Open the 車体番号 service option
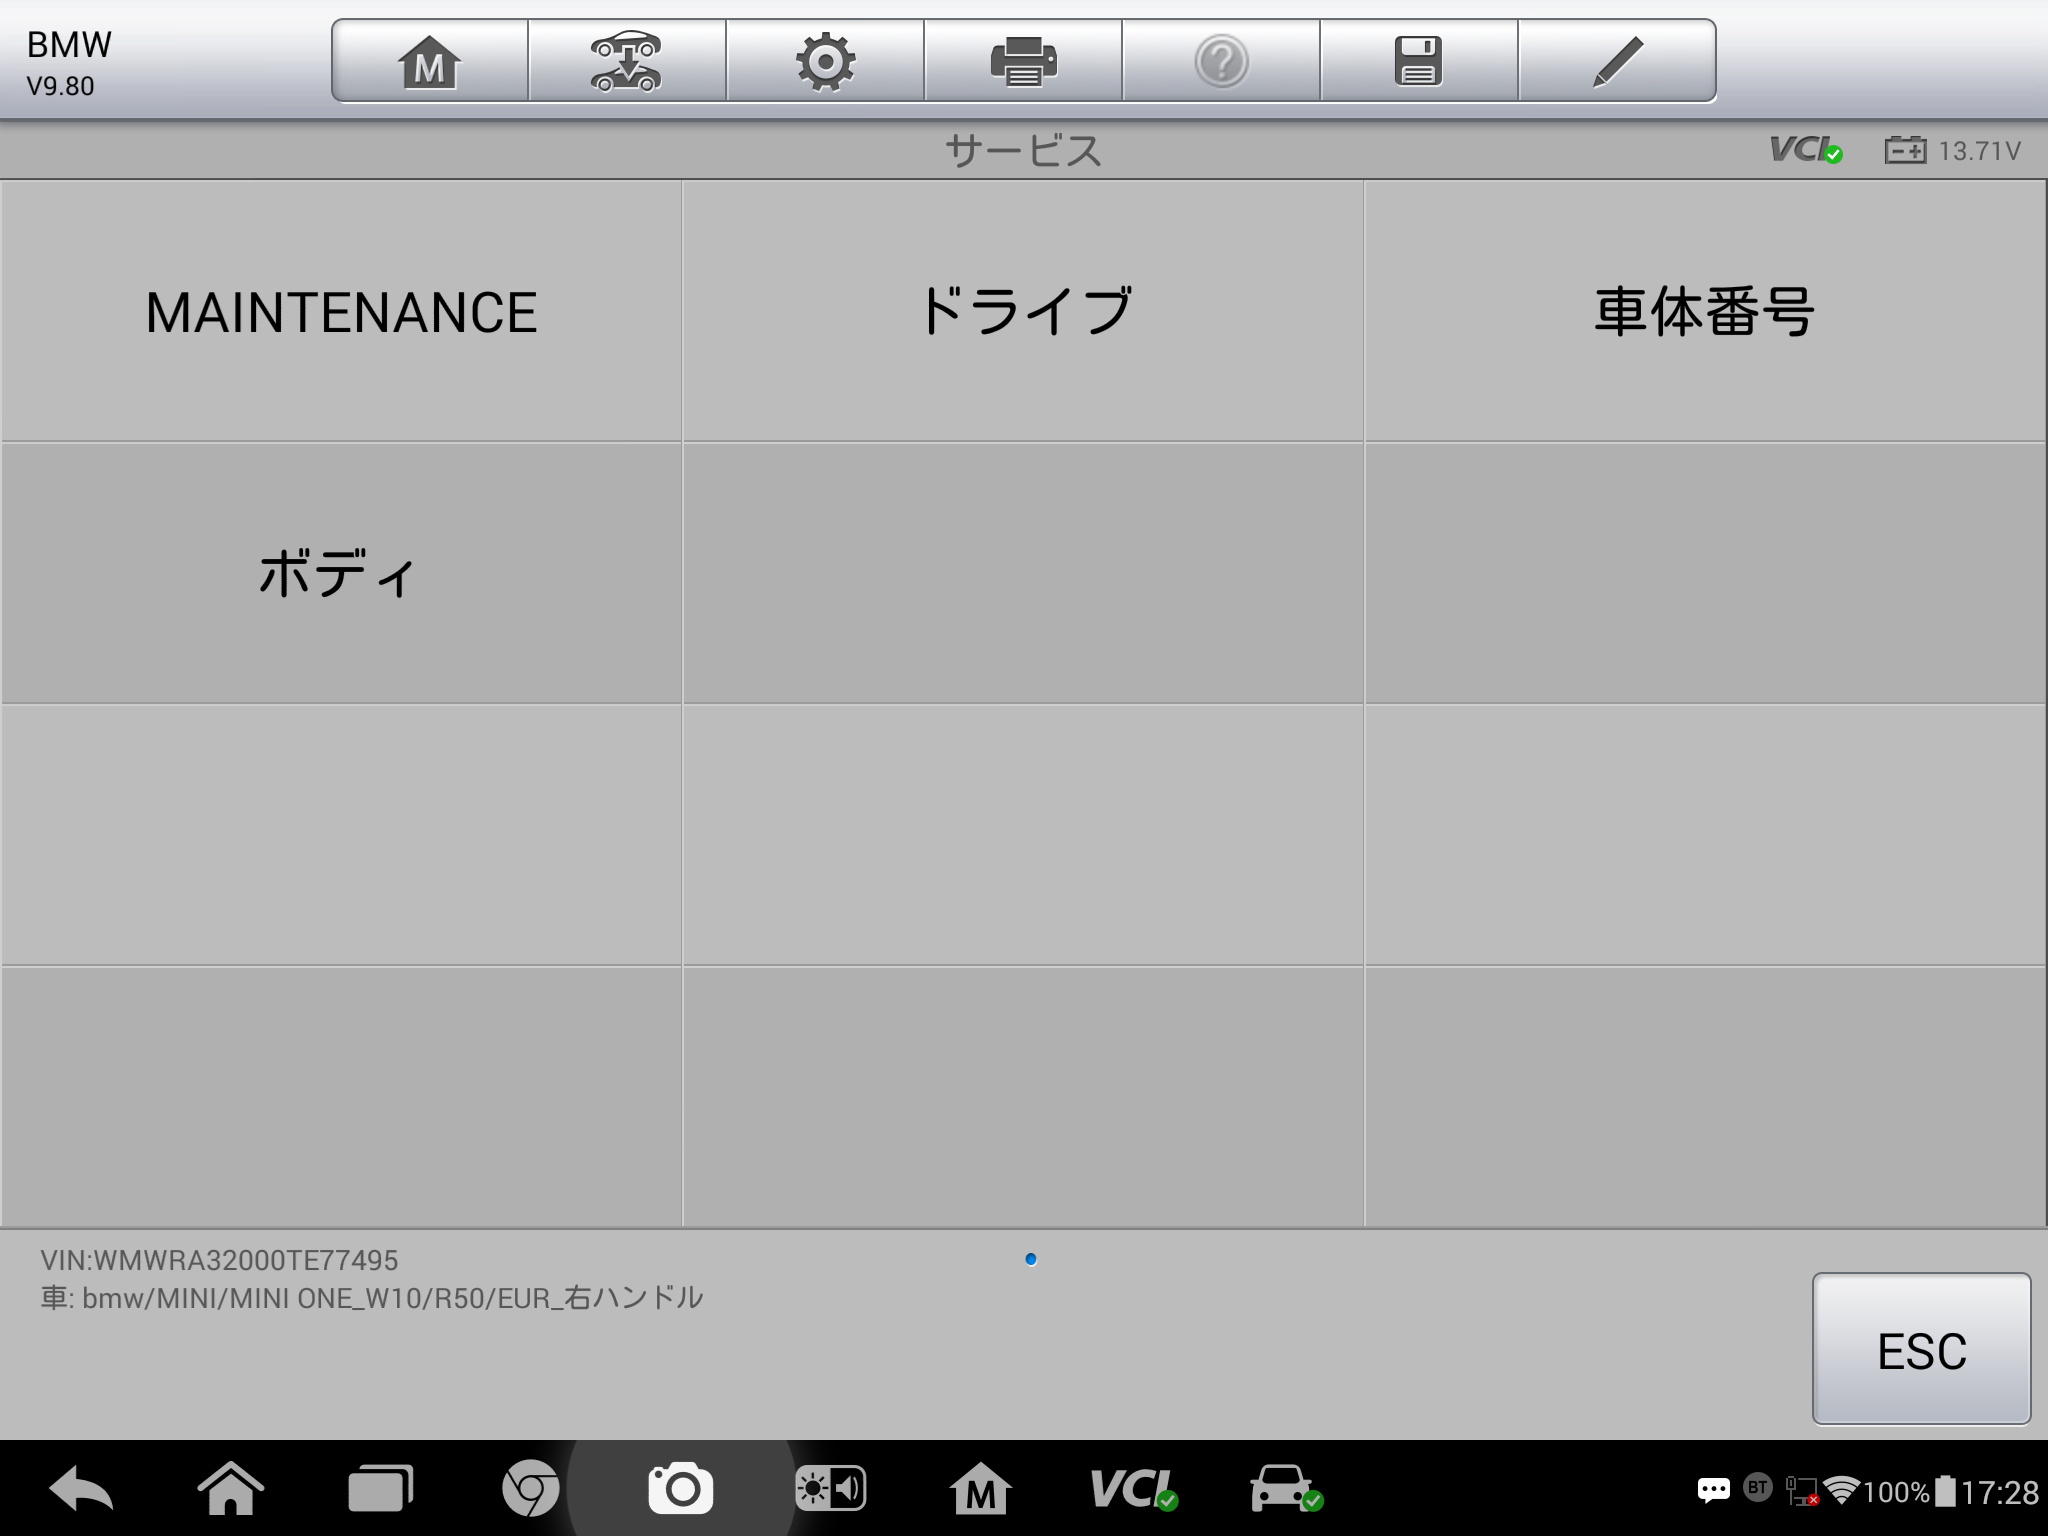The image size is (2048, 1536). pyautogui.click(x=1705, y=311)
